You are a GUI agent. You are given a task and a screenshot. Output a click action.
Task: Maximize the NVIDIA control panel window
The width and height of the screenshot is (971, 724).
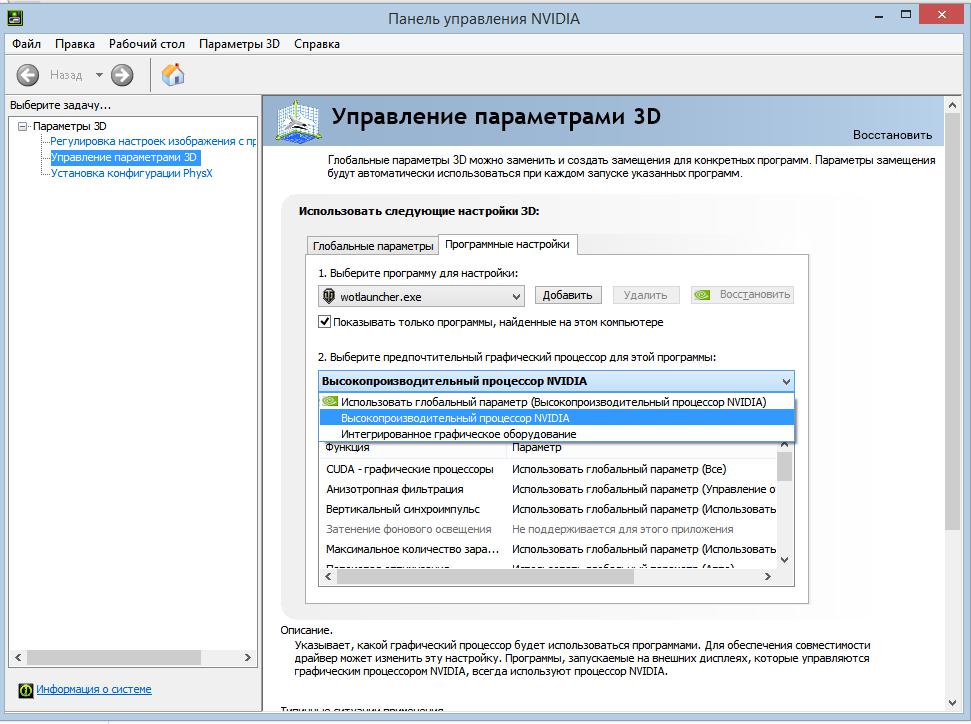click(x=905, y=15)
